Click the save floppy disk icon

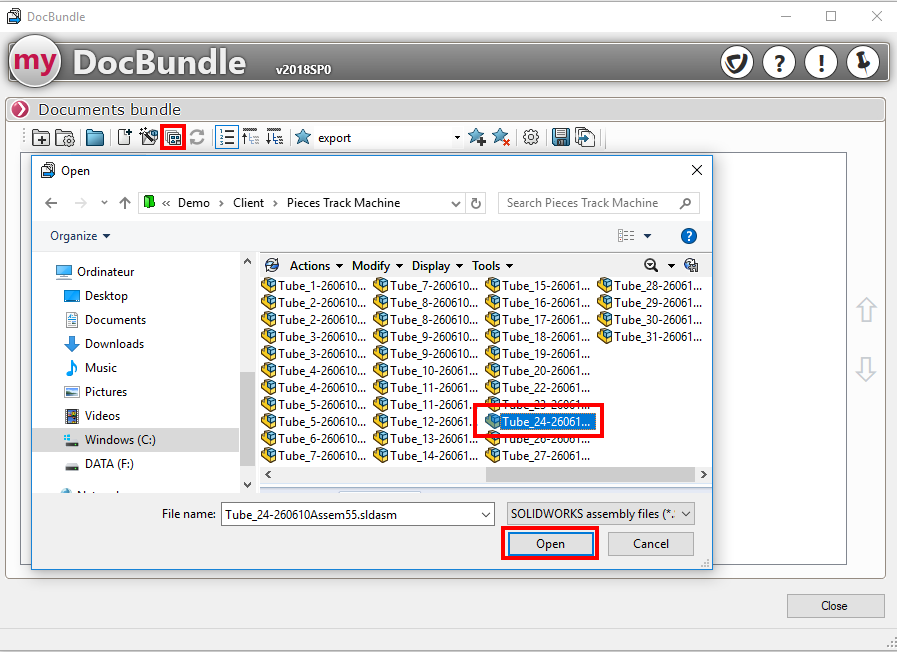(561, 138)
